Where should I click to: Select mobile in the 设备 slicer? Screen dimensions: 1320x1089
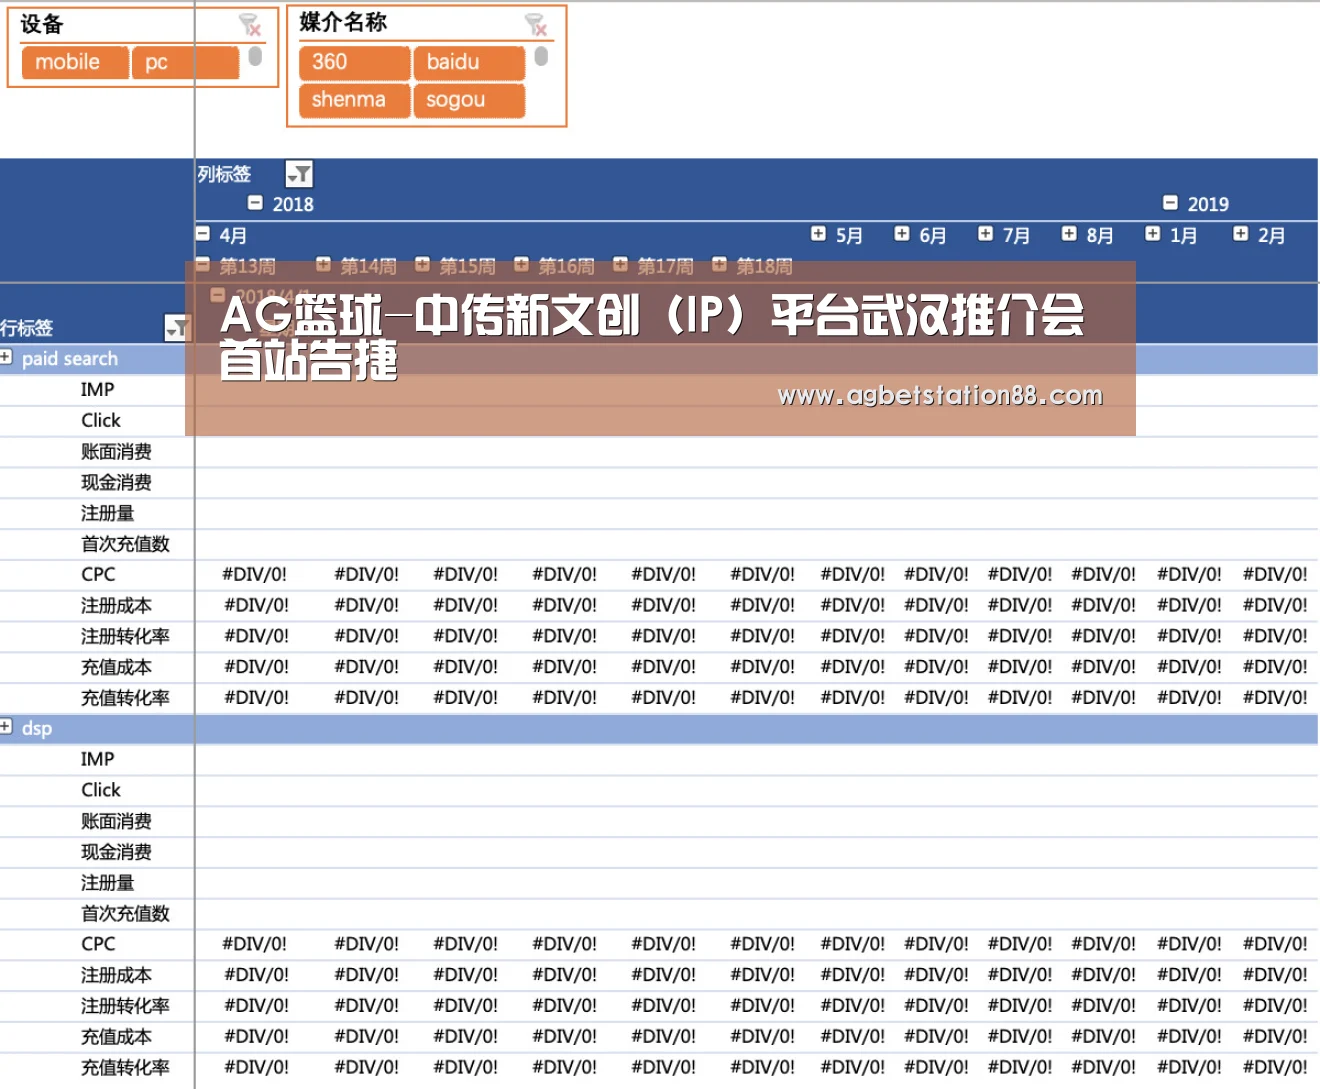[75, 62]
